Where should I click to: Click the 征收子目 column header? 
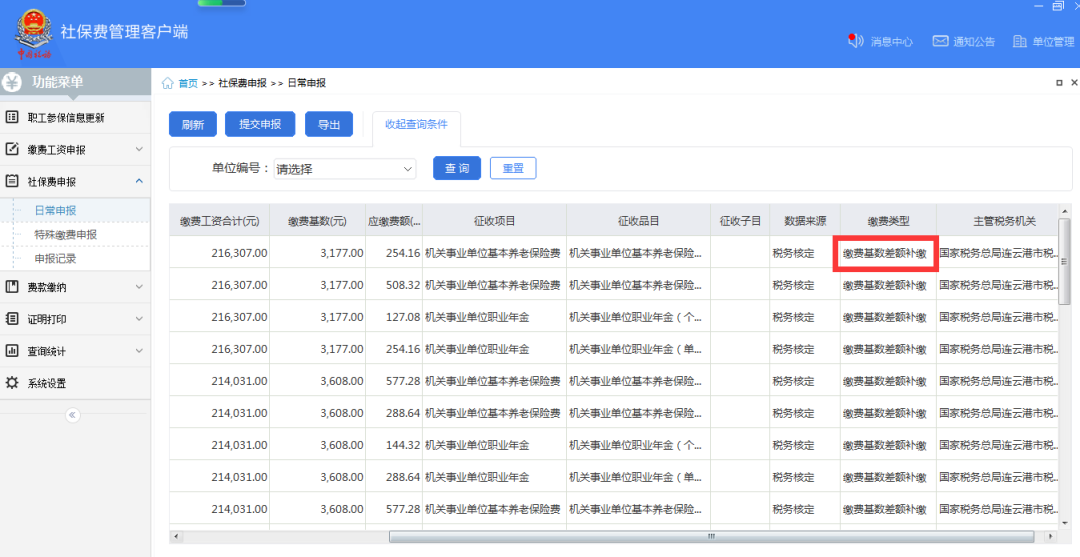pyautogui.click(x=740, y=221)
